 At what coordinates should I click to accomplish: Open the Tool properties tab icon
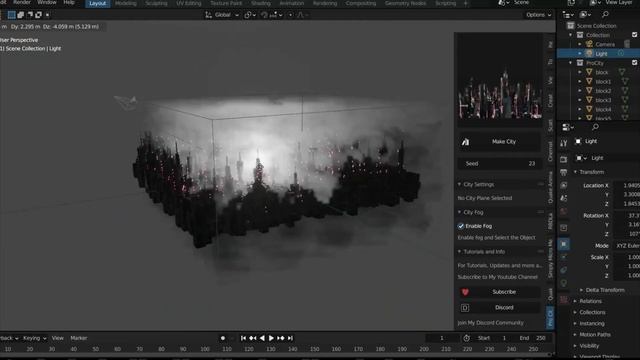pyautogui.click(x=564, y=143)
